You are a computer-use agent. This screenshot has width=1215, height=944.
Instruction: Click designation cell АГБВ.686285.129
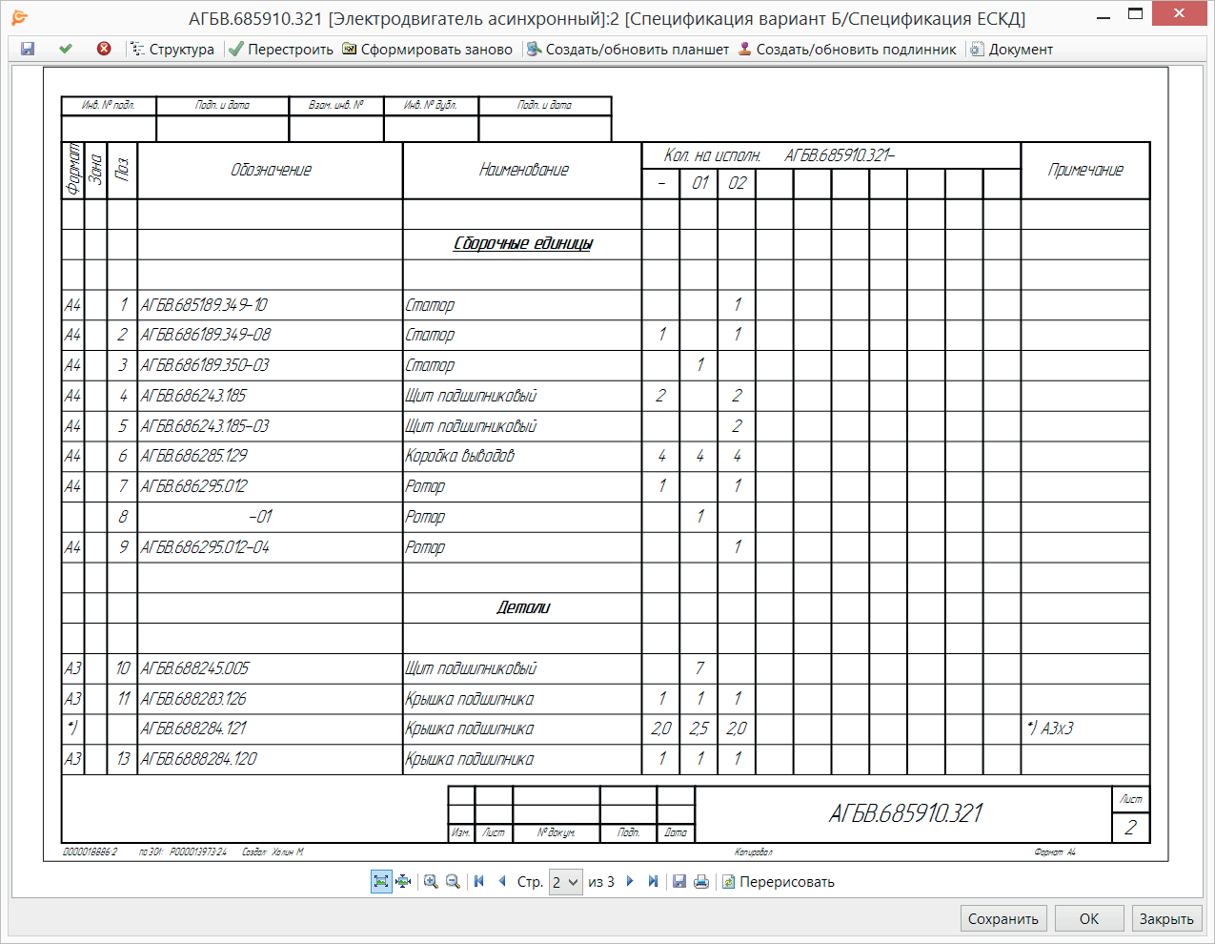tap(270, 456)
